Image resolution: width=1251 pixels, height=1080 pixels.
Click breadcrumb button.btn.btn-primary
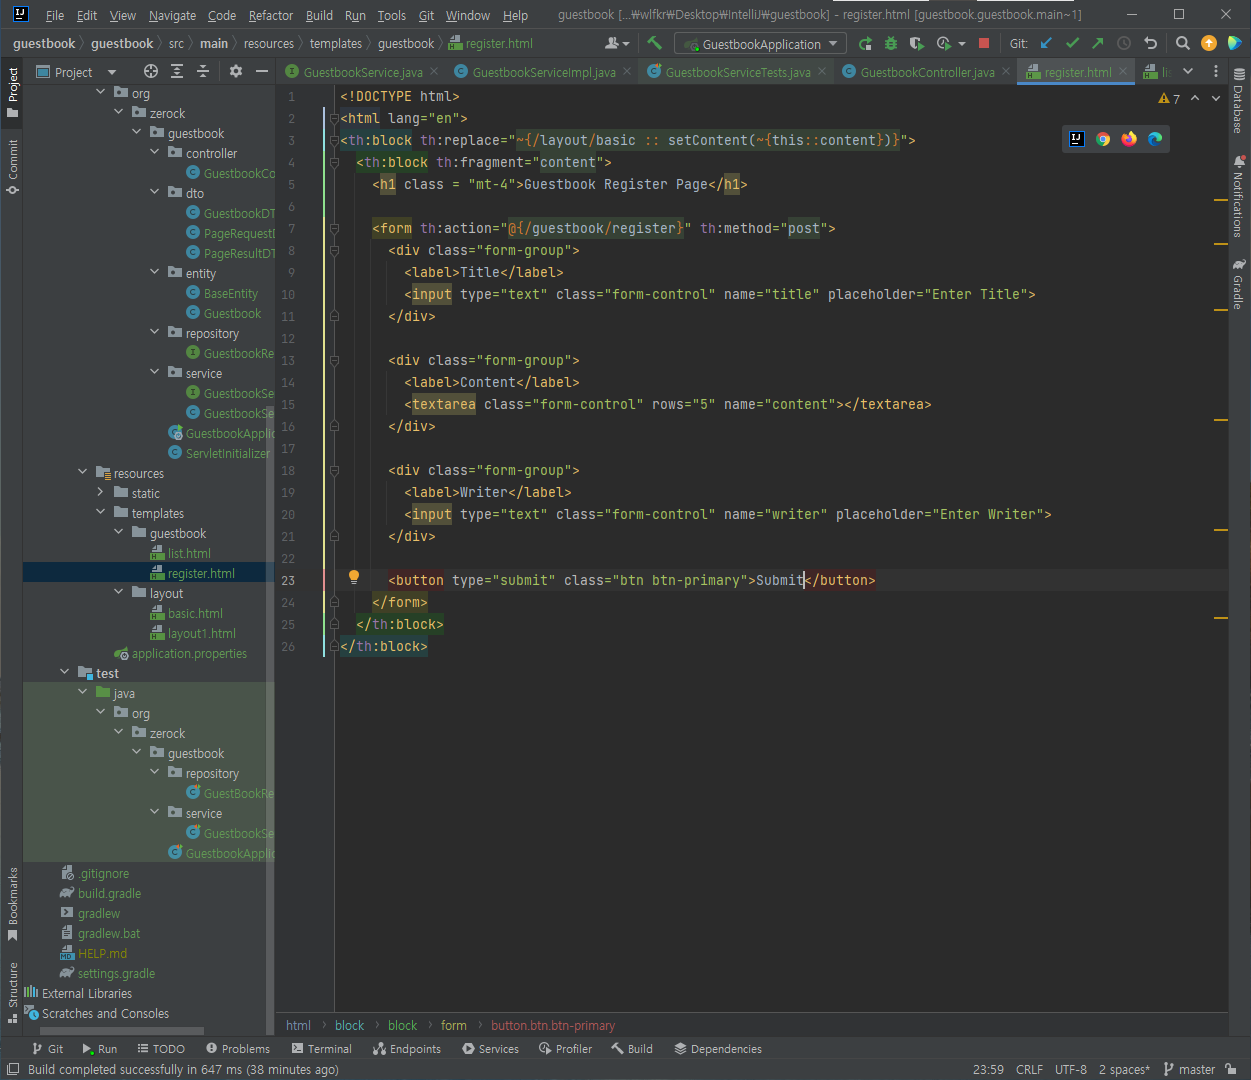pyautogui.click(x=553, y=1025)
